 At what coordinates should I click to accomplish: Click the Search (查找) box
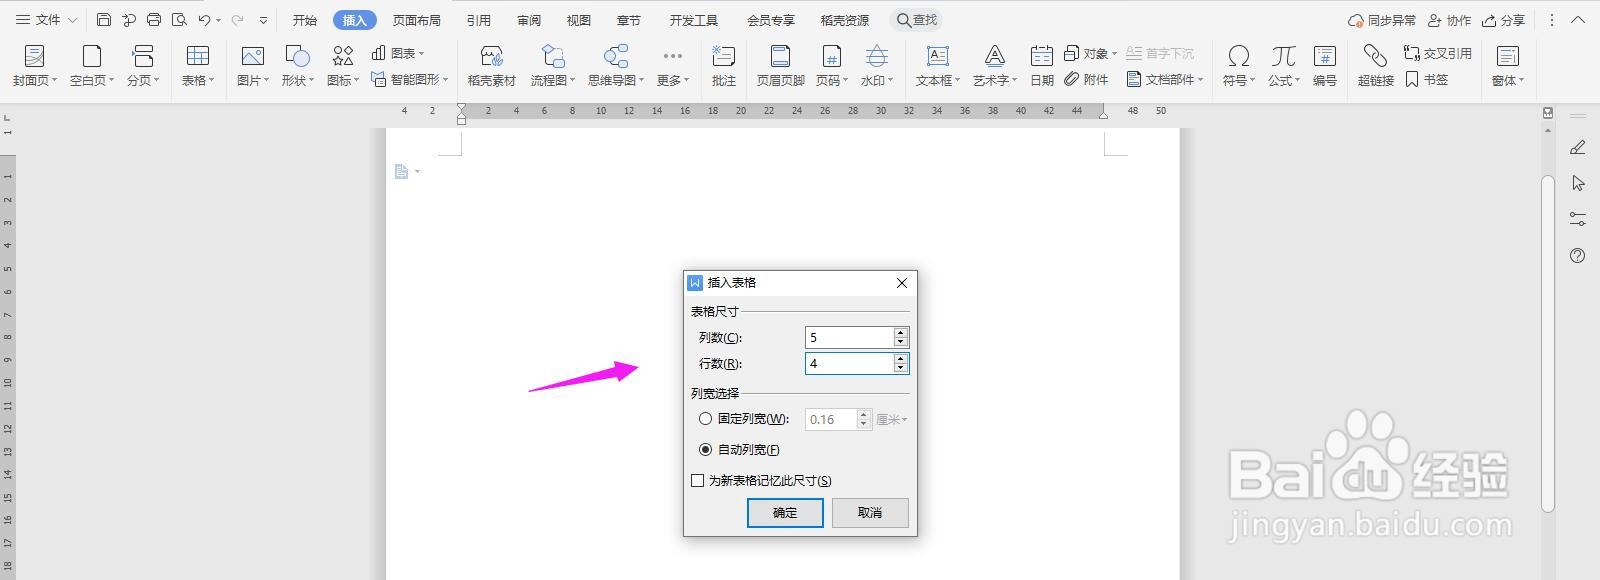pyautogui.click(x=917, y=20)
